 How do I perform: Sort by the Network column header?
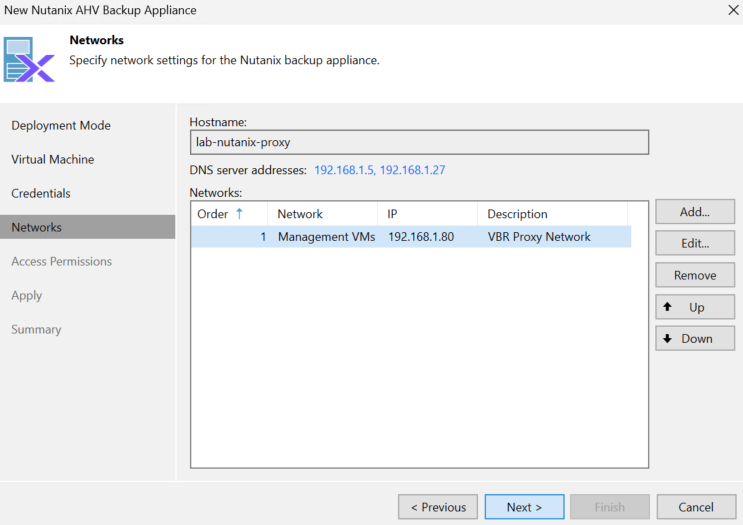(323, 214)
